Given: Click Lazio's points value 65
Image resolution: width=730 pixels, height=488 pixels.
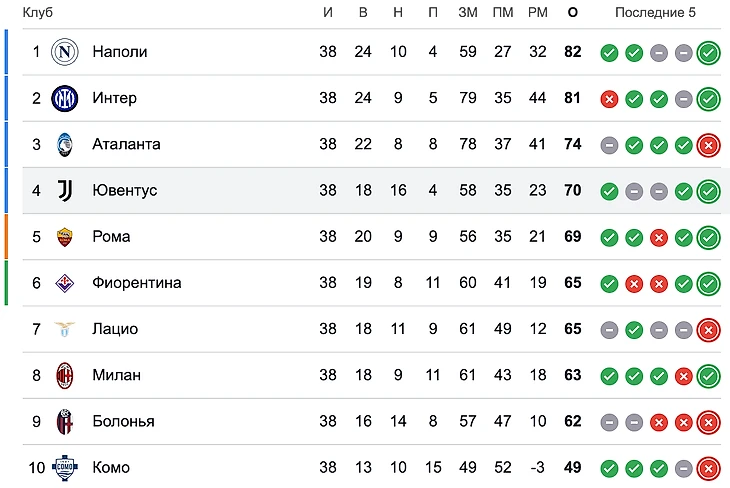Looking at the screenshot, I should [572, 329].
